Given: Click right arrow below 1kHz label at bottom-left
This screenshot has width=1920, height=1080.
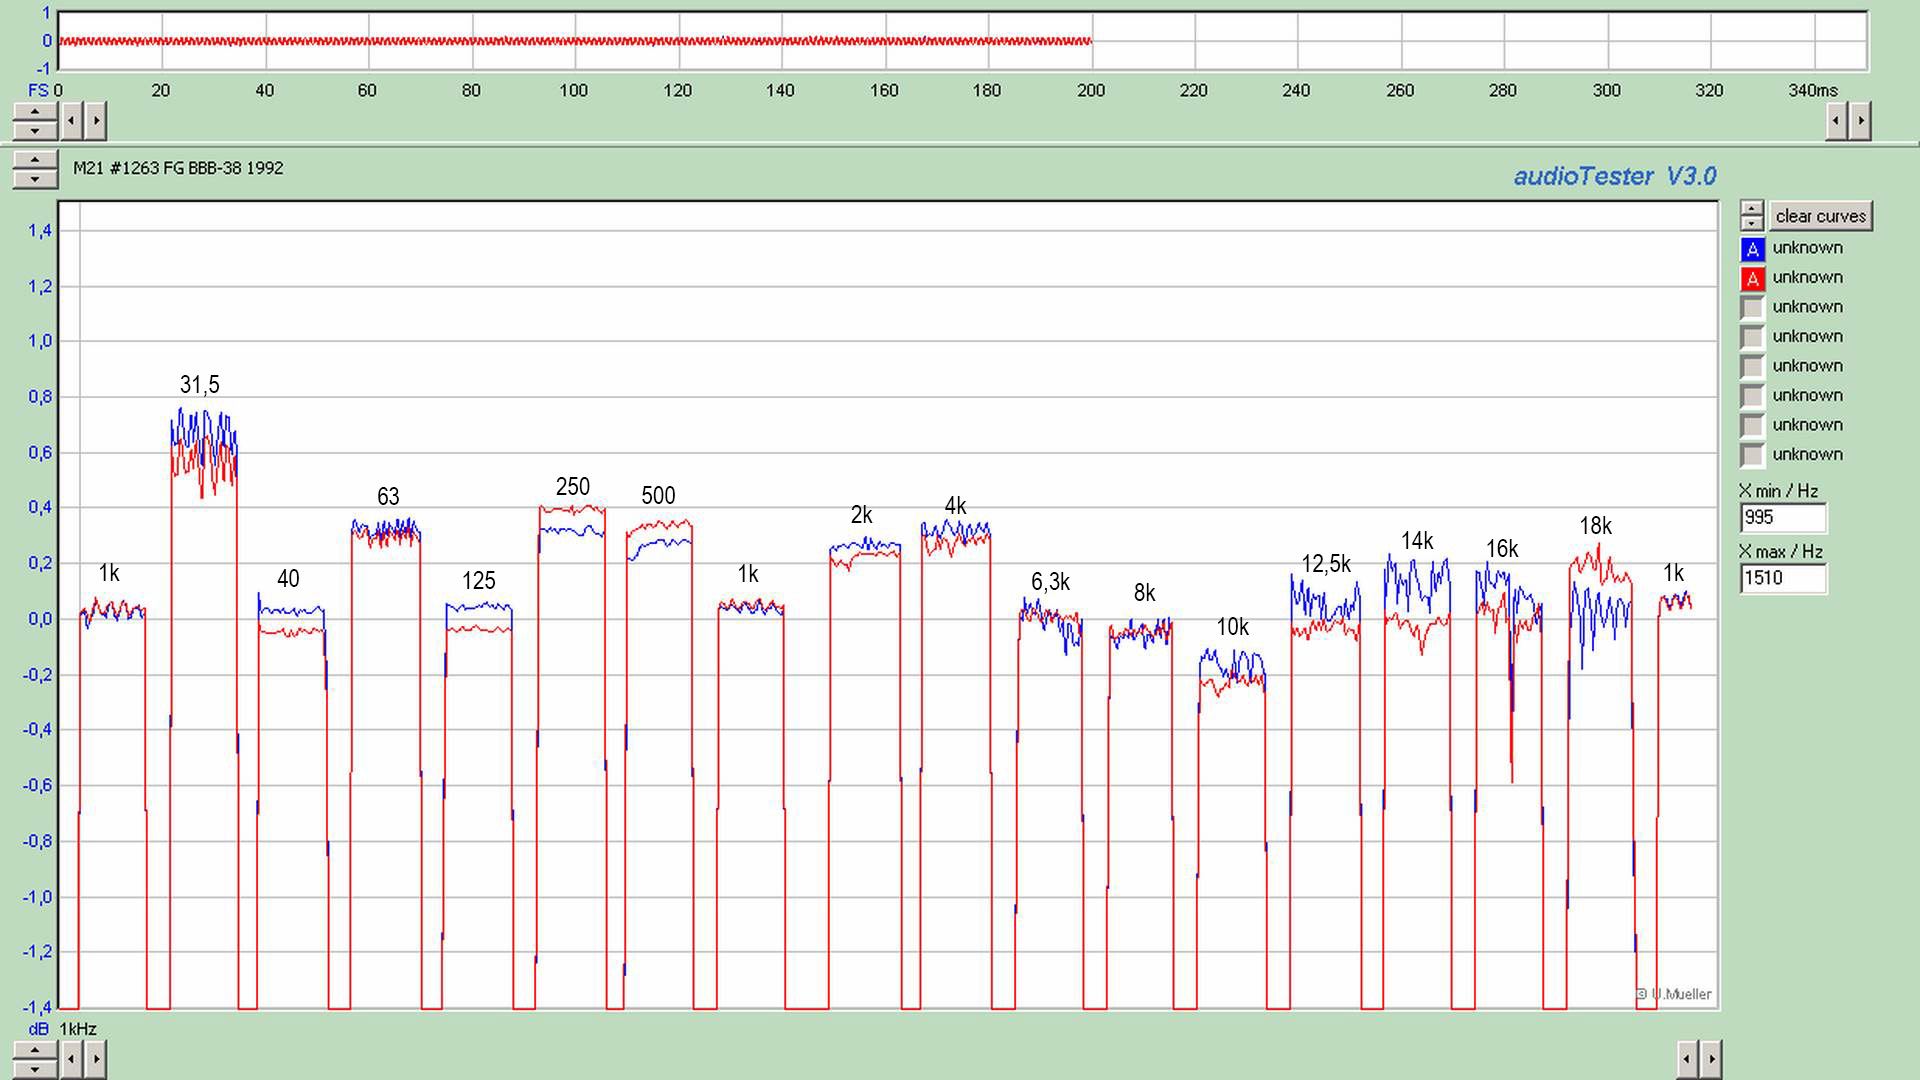Looking at the screenshot, I should [x=96, y=1058].
